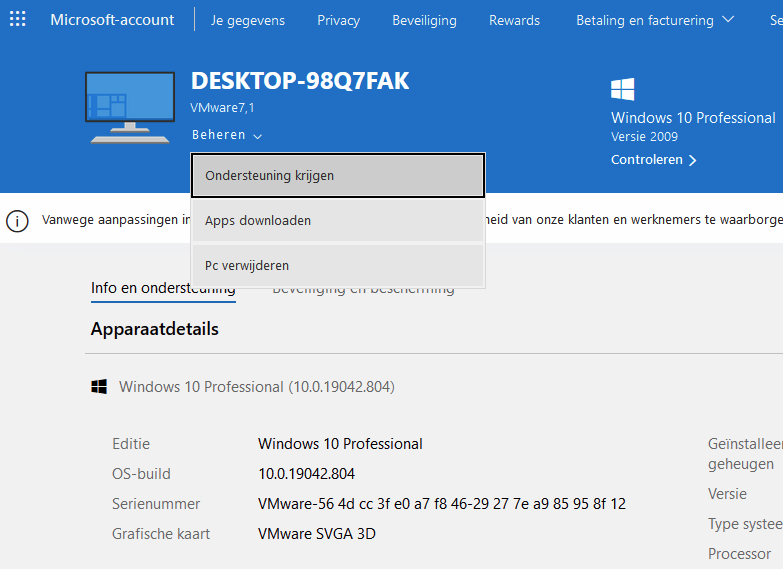The image size is (783, 569).
Task: Open the Privacy section
Action: point(339,20)
